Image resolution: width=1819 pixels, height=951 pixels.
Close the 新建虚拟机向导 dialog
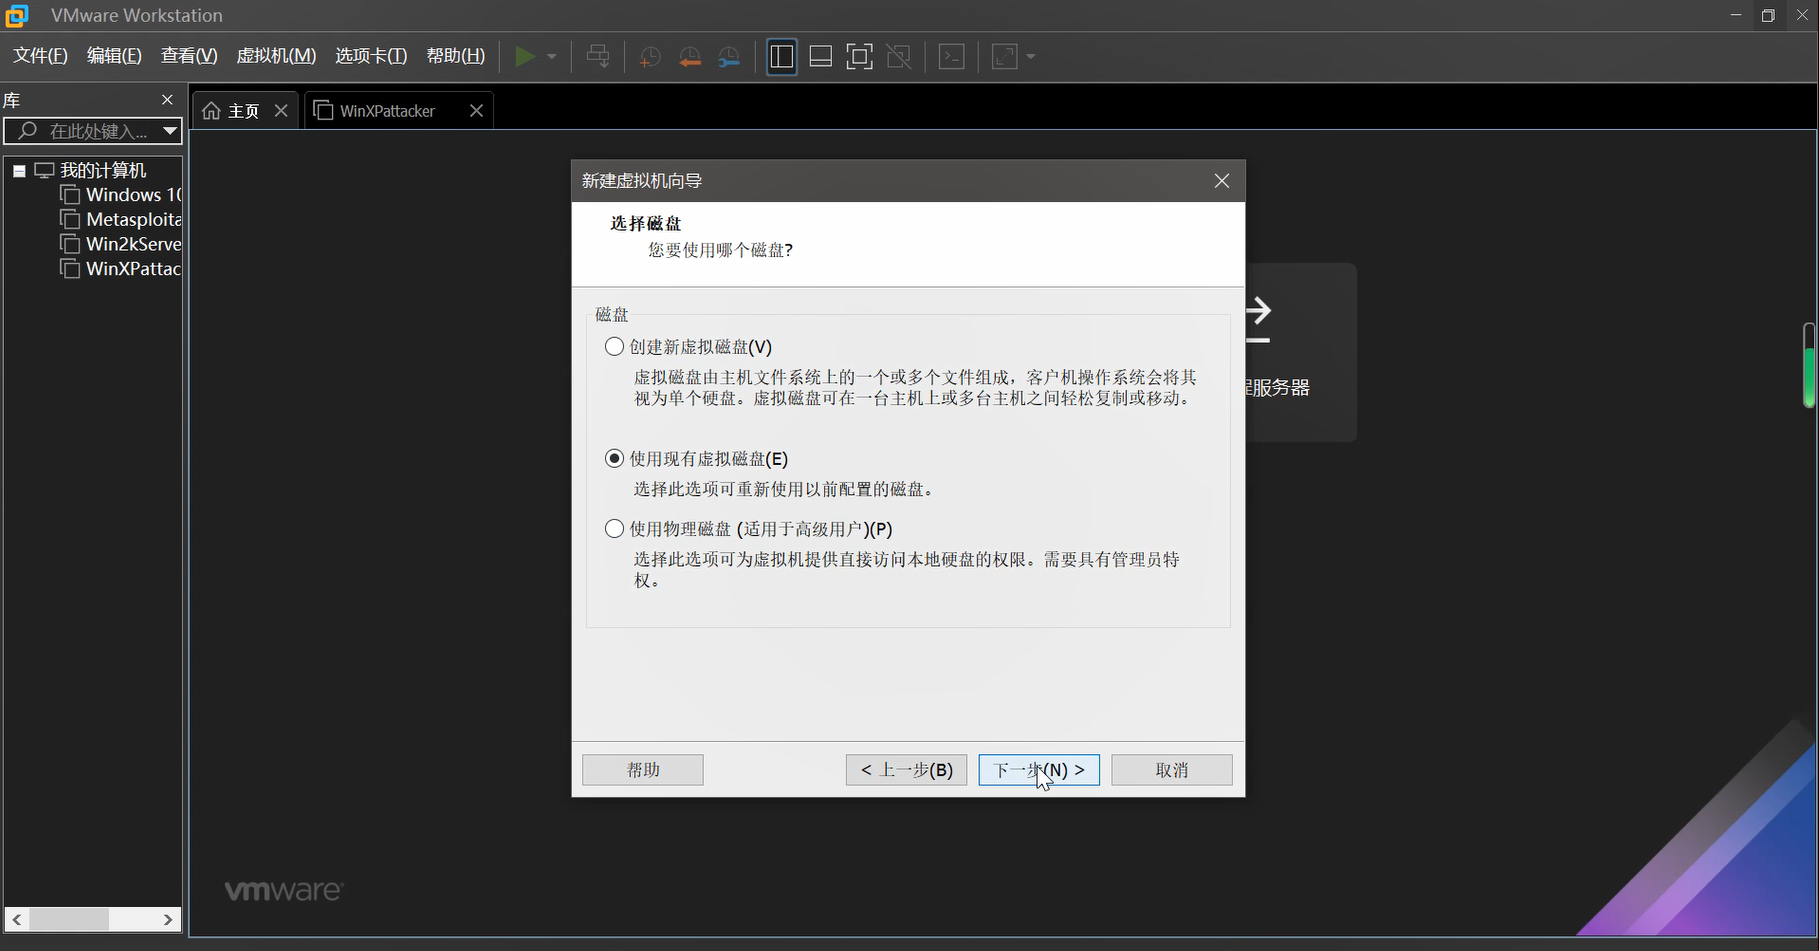pos(1222,181)
